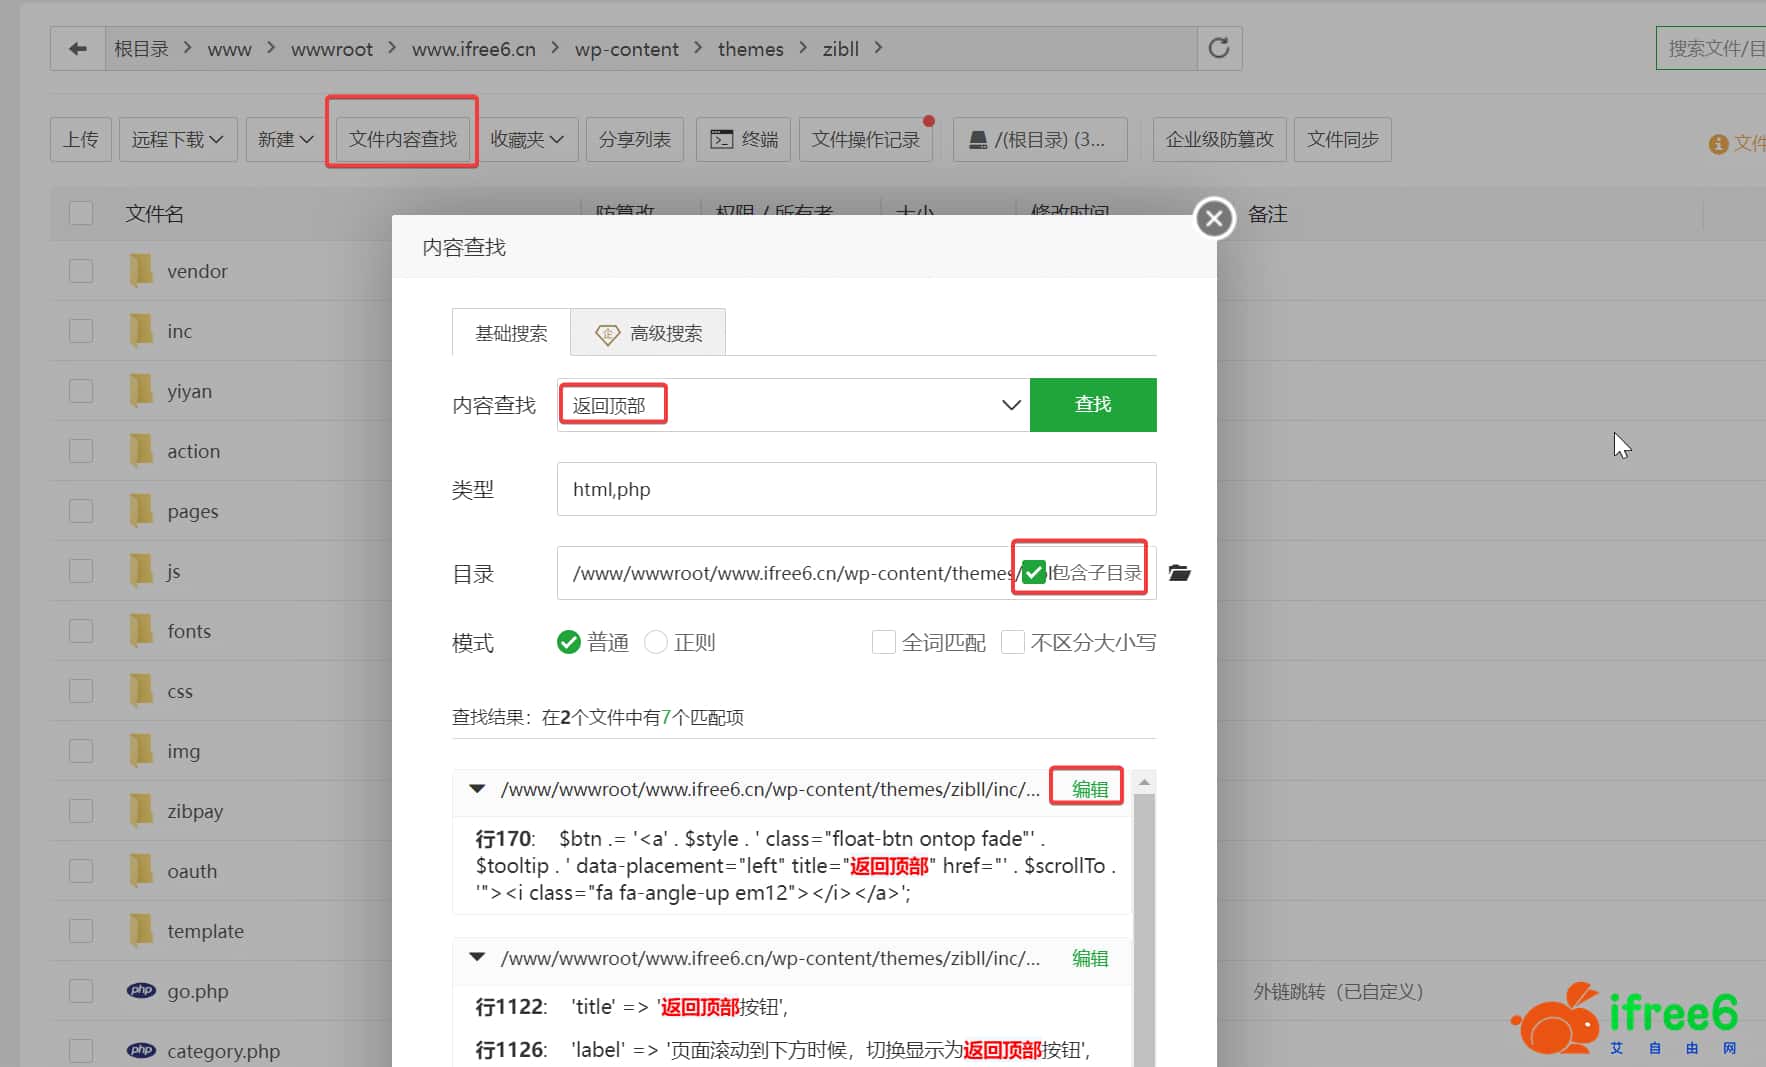Click the 文件操作记录 toolbar item with red dot

tap(865, 139)
